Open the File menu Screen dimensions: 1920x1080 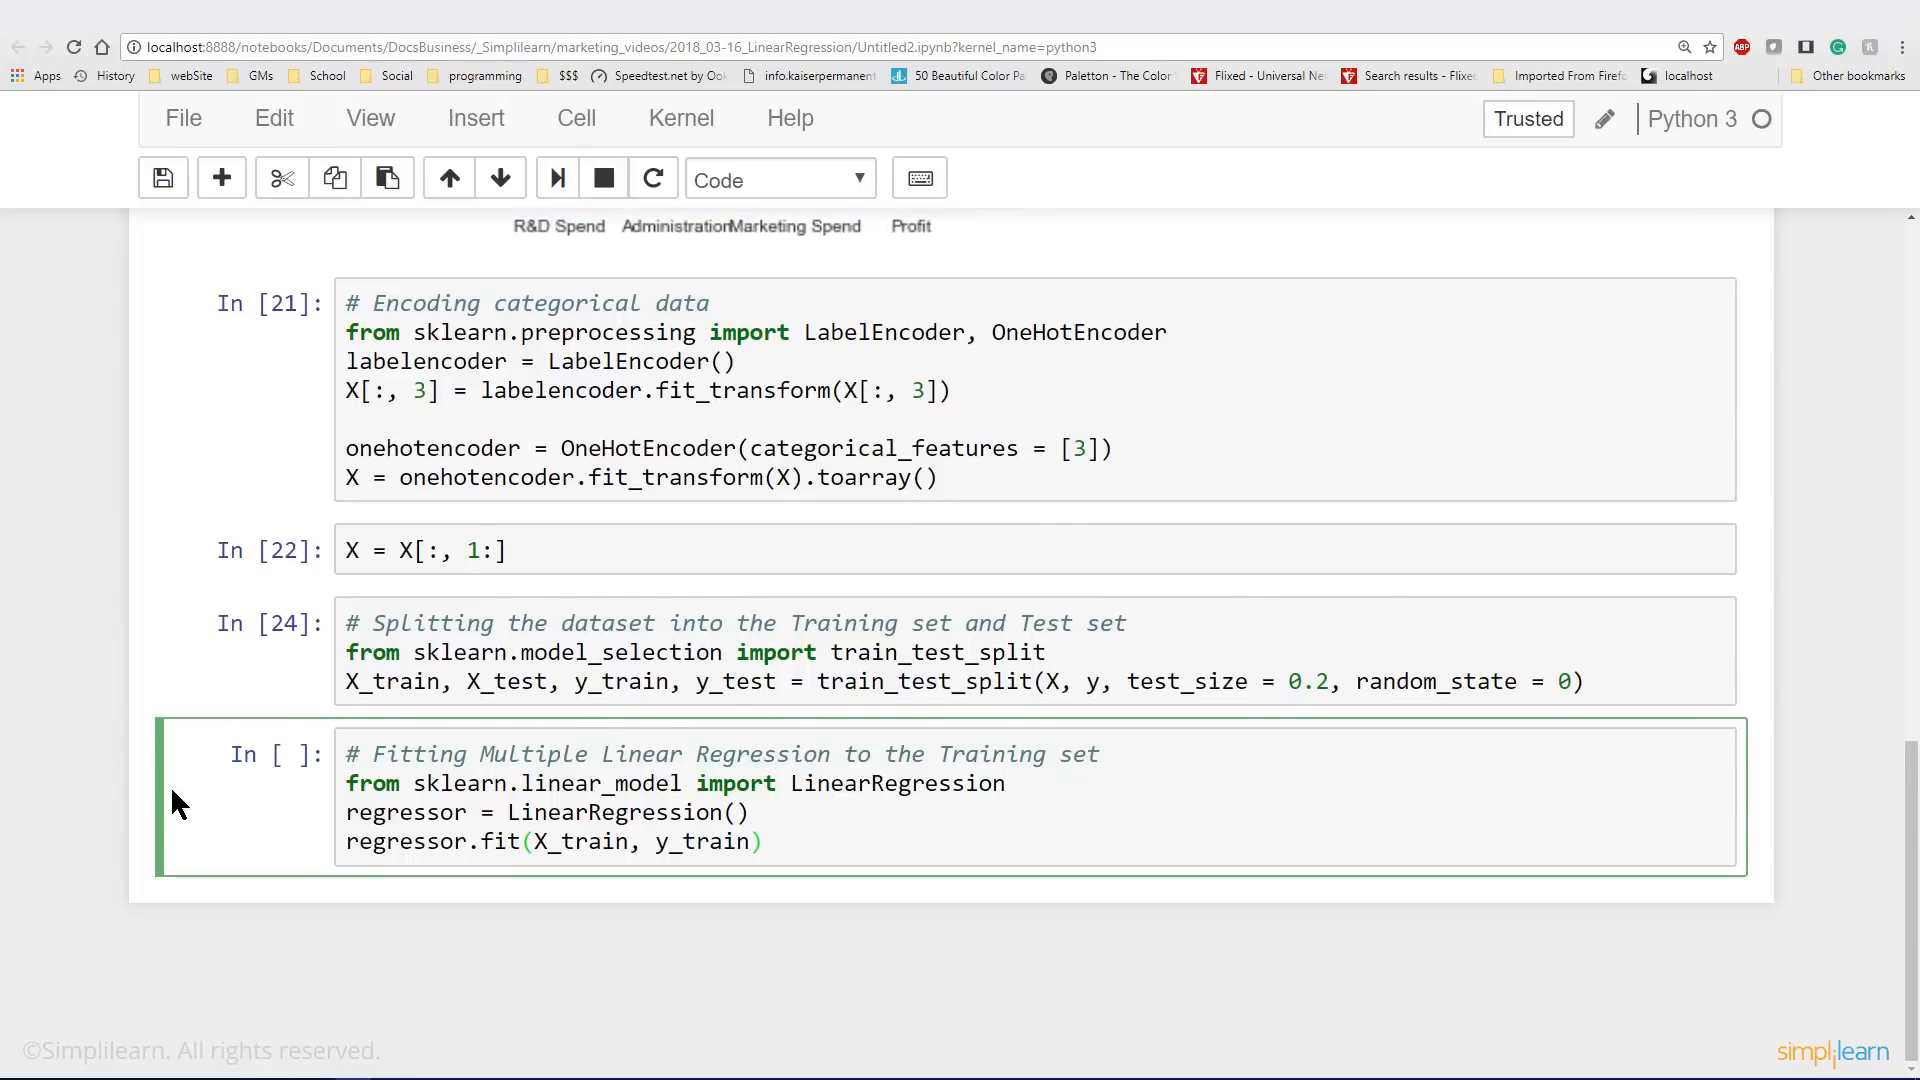pyautogui.click(x=184, y=118)
